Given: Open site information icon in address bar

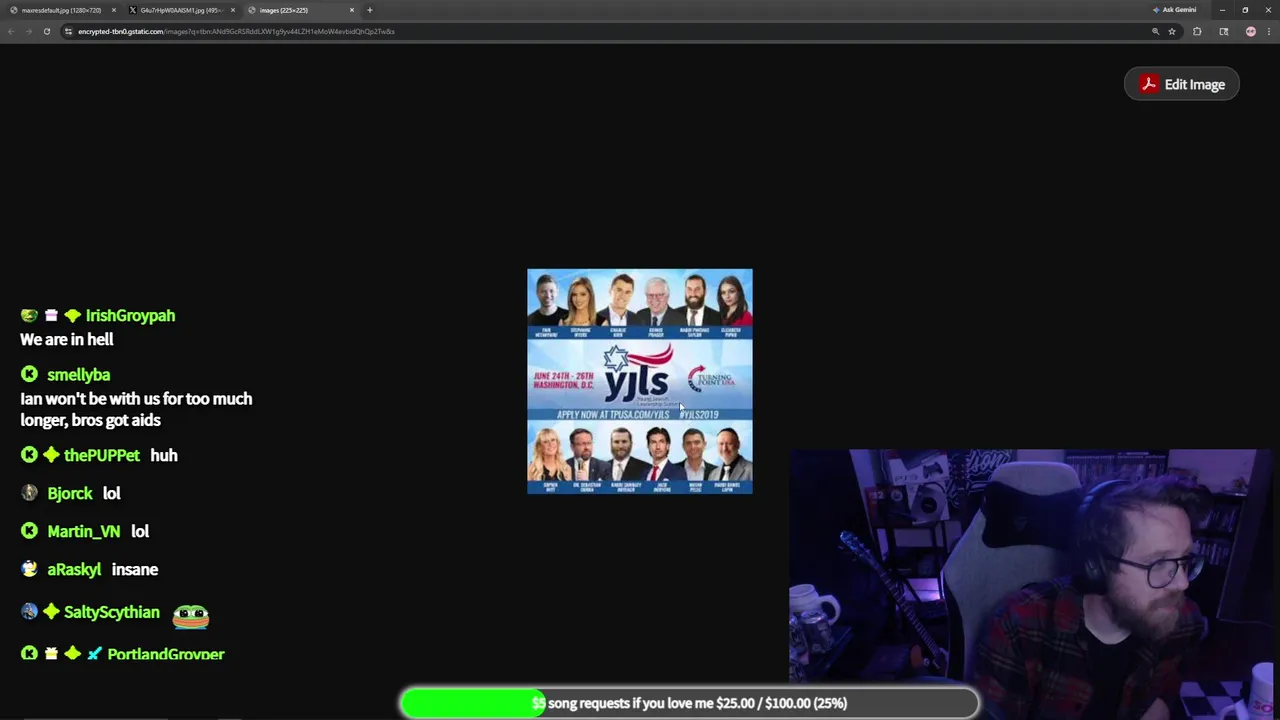Looking at the screenshot, I should click(68, 31).
